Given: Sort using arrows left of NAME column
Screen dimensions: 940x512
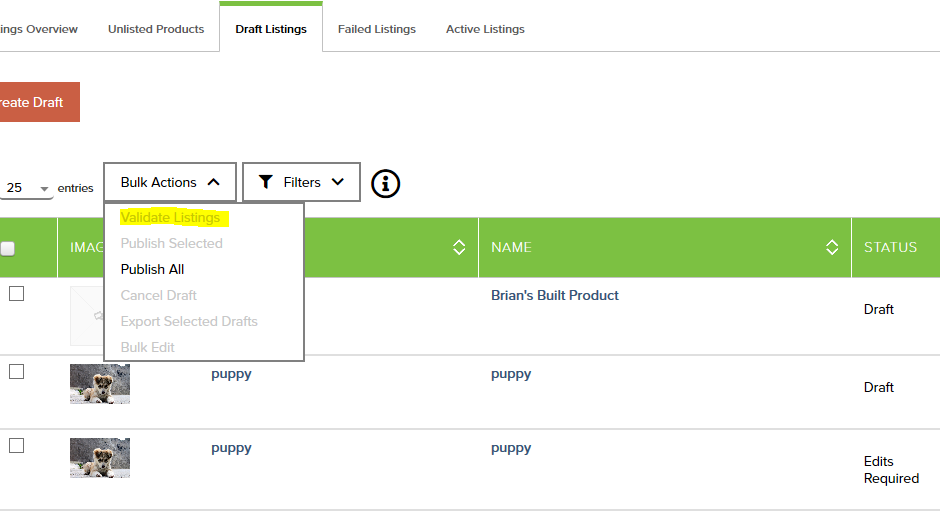Looking at the screenshot, I should coord(459,247).
